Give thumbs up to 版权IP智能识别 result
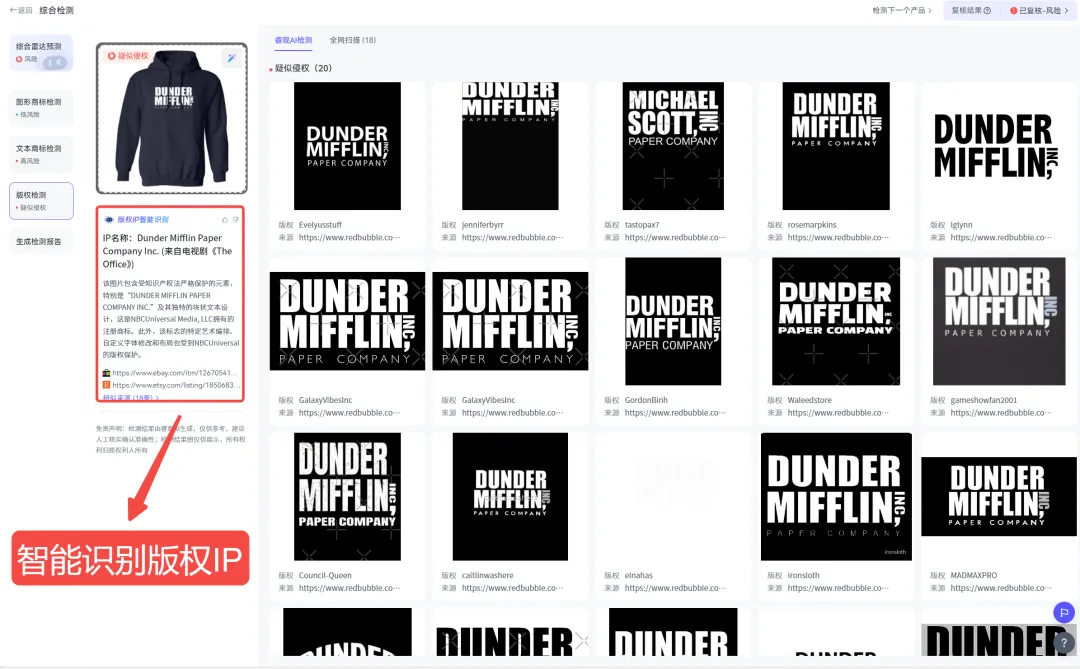The image size is (1080, 669). point(225,220)
